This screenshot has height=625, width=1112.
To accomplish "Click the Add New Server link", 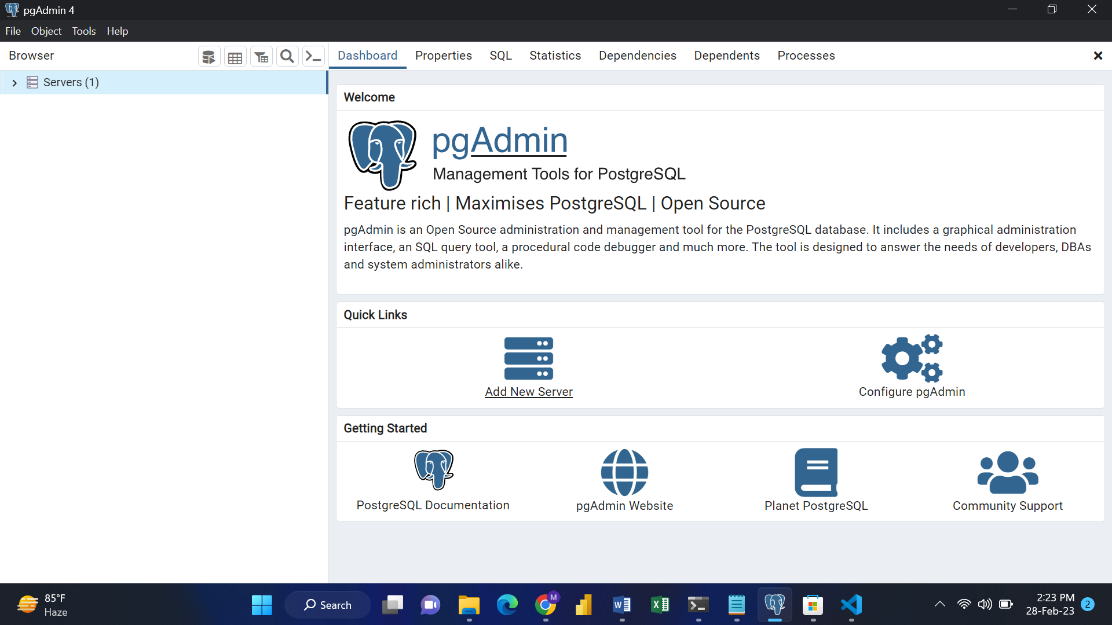I will (529, 392).
